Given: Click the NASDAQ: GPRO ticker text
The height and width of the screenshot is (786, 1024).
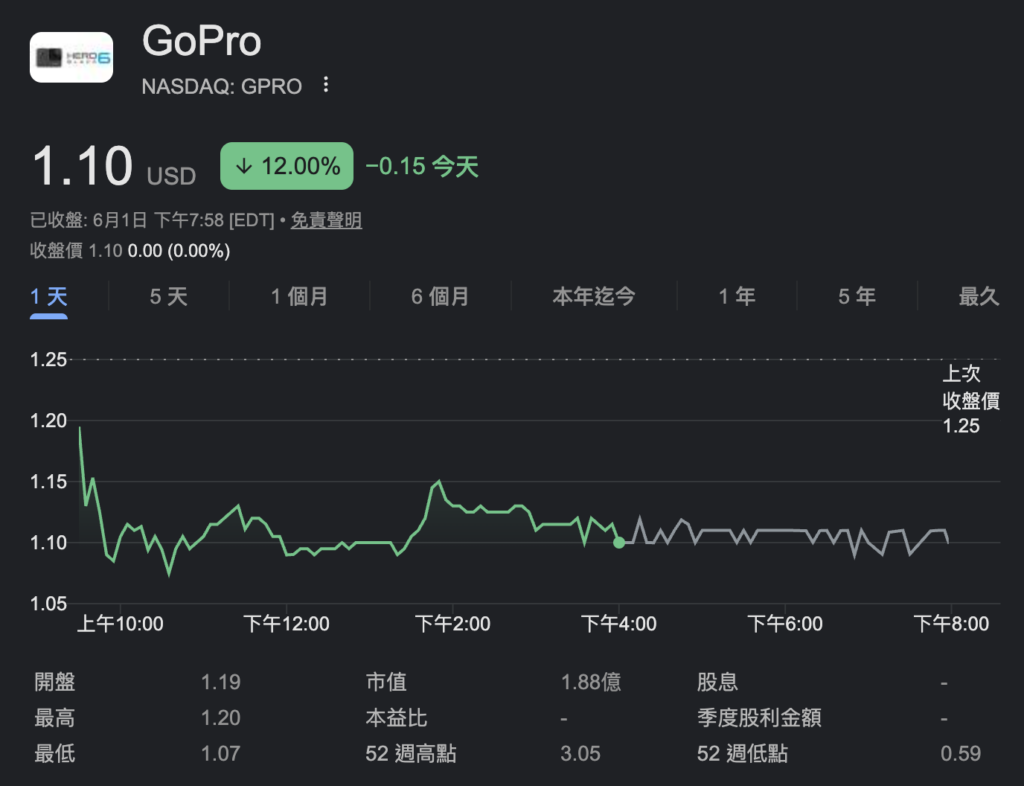Looking at the screenshot, I should click(222, 86).
